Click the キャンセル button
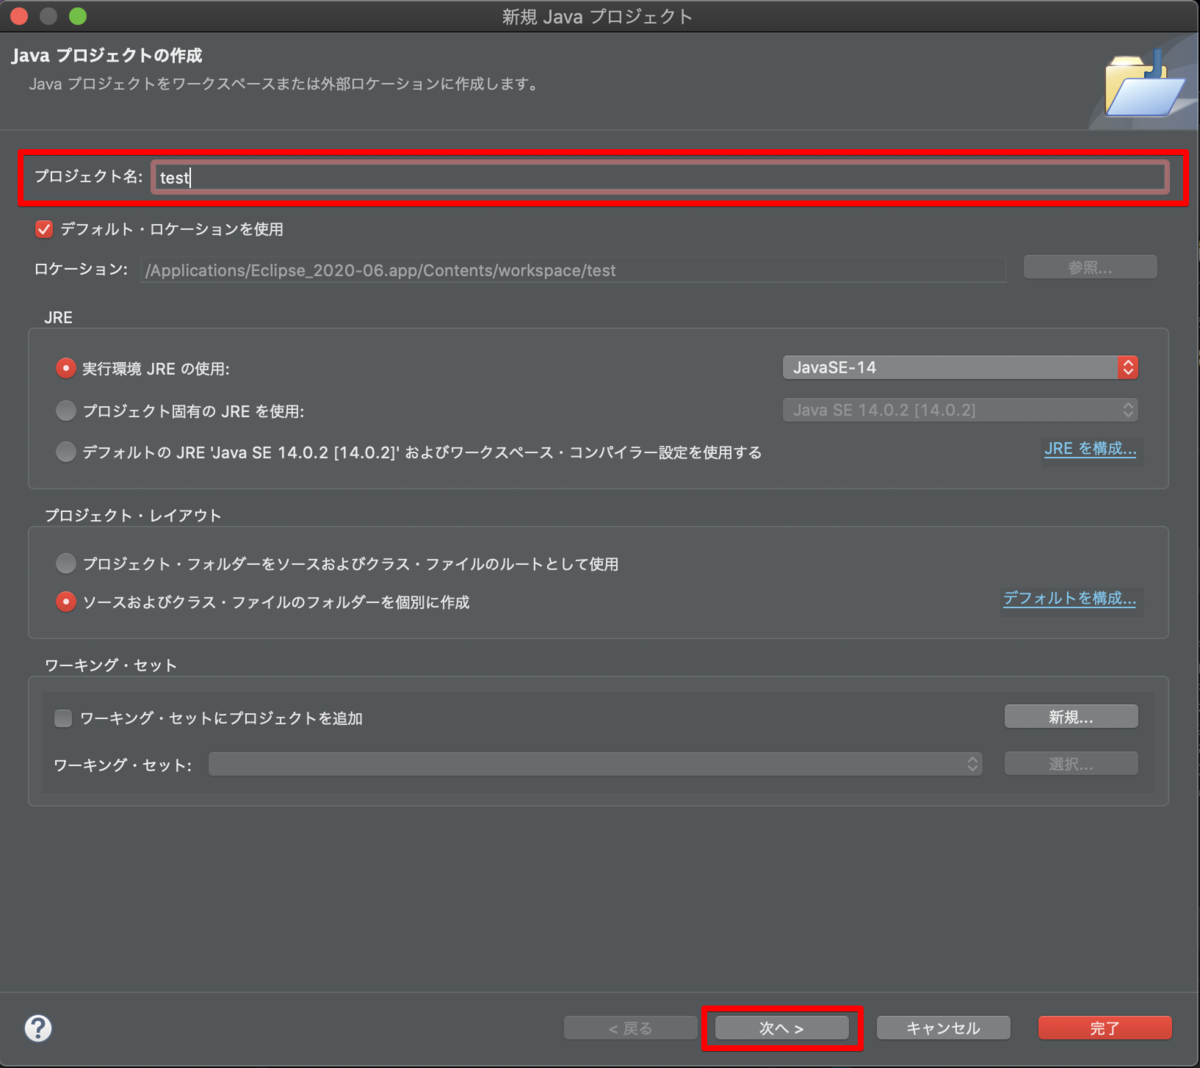 click(943, 1028)
